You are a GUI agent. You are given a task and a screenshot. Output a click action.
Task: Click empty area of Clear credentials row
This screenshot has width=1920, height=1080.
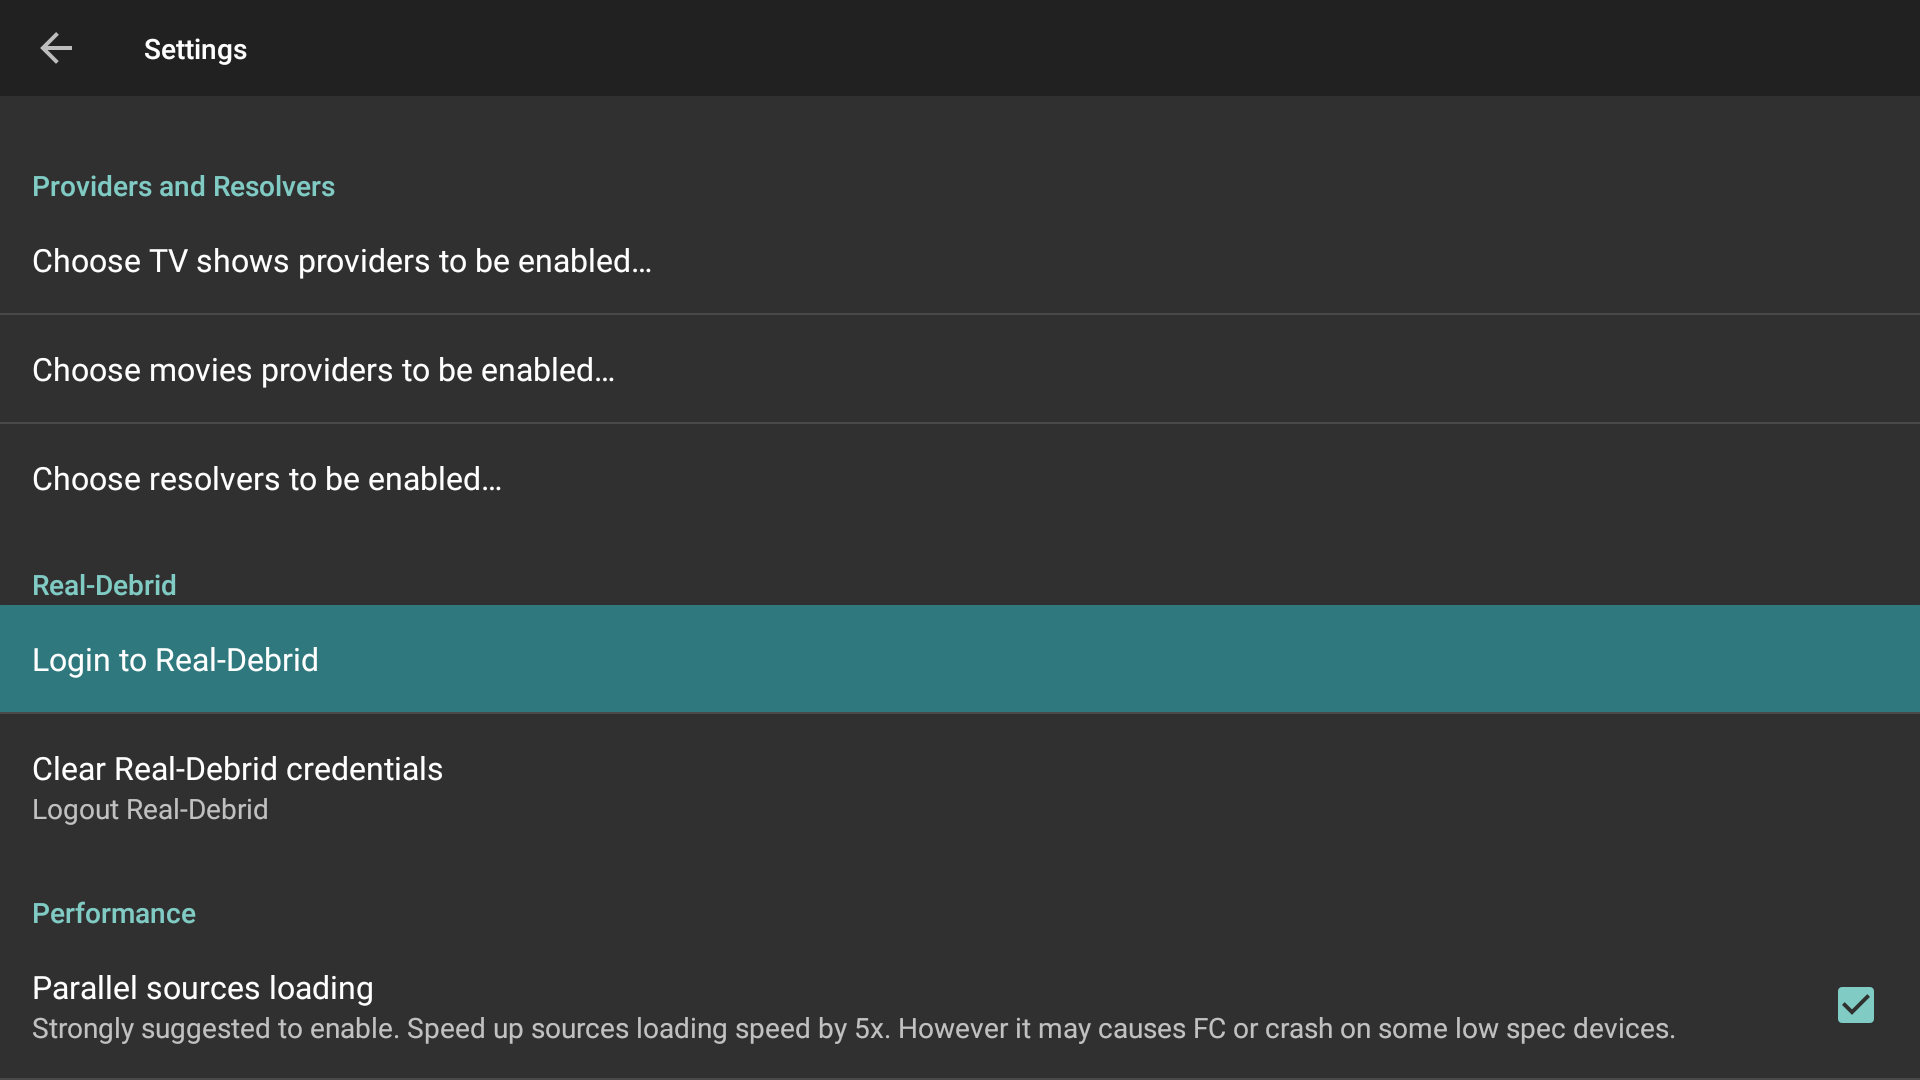(x=1180, y=788)
